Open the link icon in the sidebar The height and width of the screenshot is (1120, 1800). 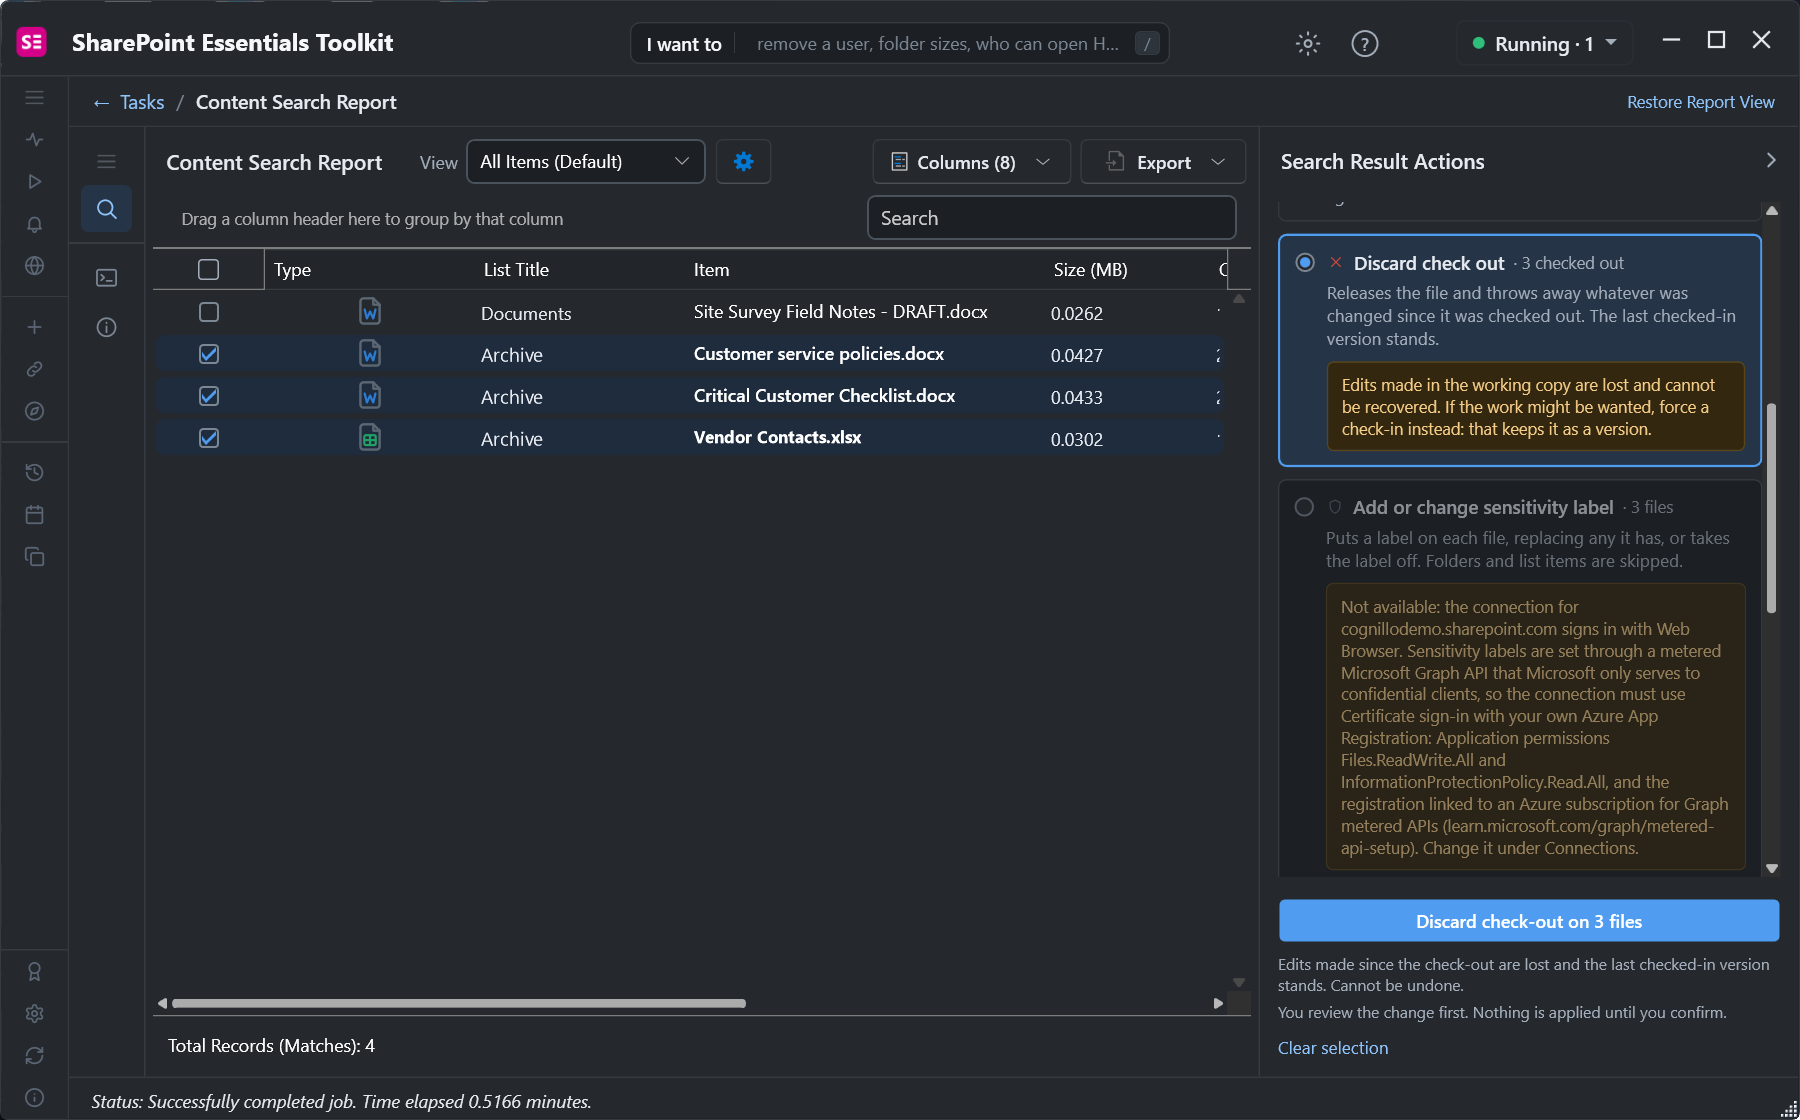[x=35, y=369]
